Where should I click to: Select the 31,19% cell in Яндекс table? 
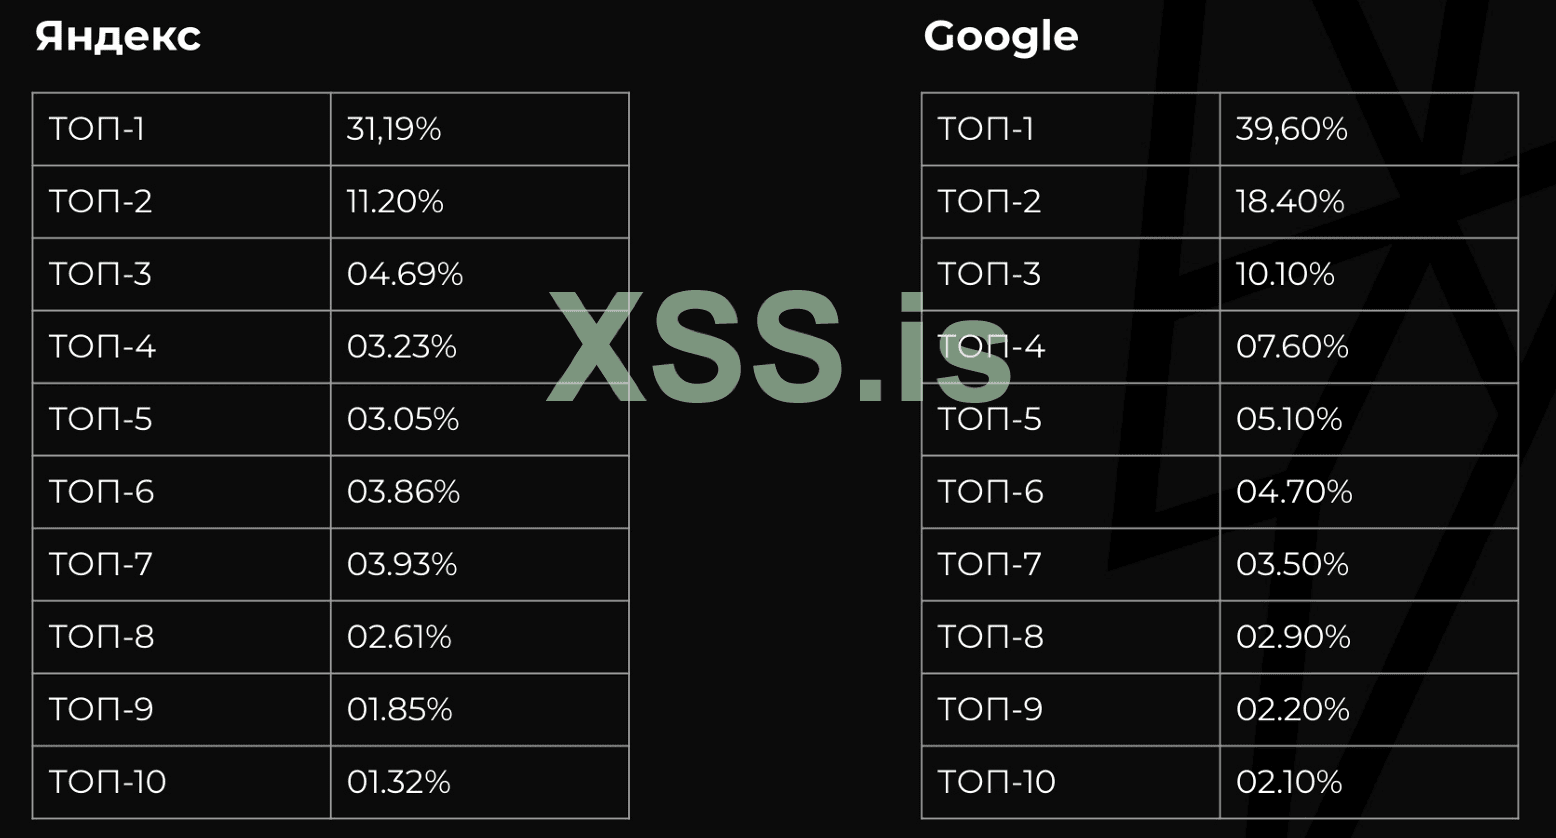pos(394,130)
